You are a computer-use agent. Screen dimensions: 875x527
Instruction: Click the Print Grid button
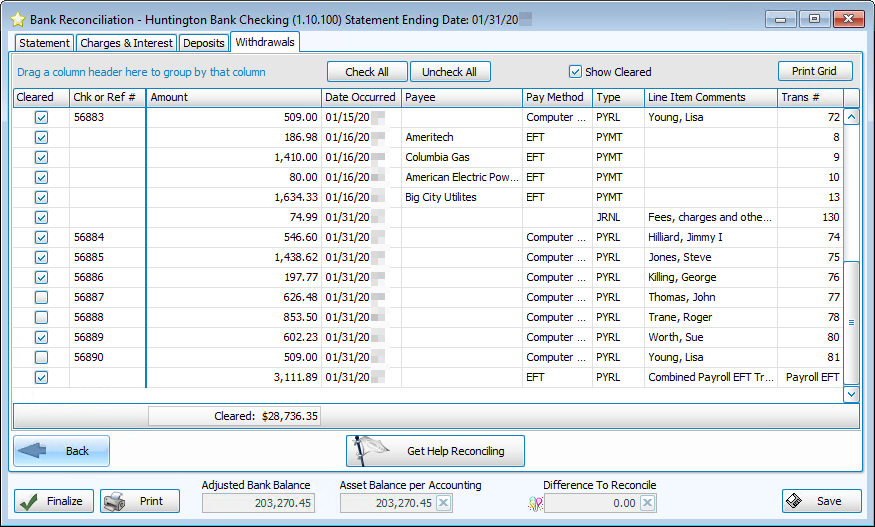(814, 71)
